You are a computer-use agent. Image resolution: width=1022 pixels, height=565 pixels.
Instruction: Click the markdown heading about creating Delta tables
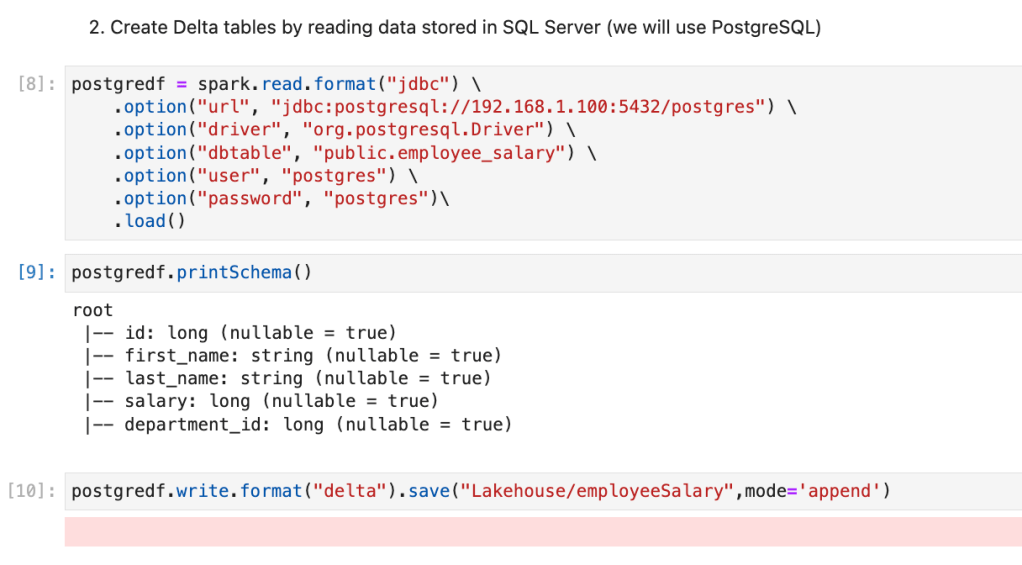455,28
